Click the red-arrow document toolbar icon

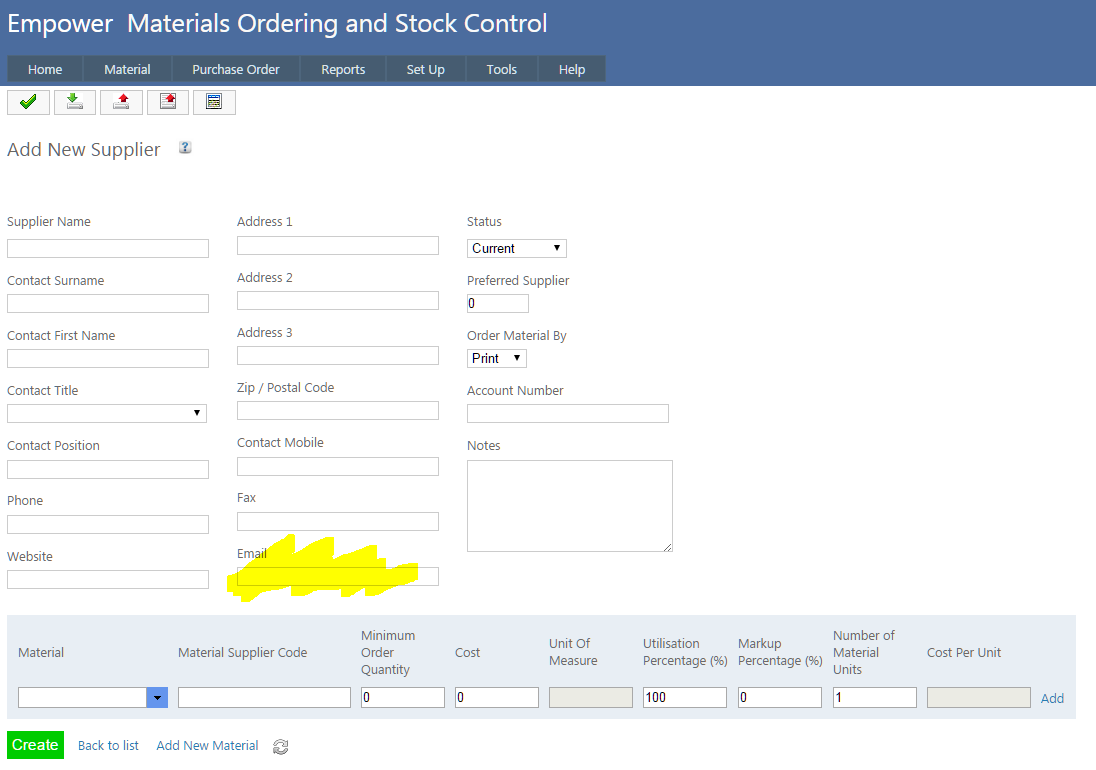click(x=167, y=102)
